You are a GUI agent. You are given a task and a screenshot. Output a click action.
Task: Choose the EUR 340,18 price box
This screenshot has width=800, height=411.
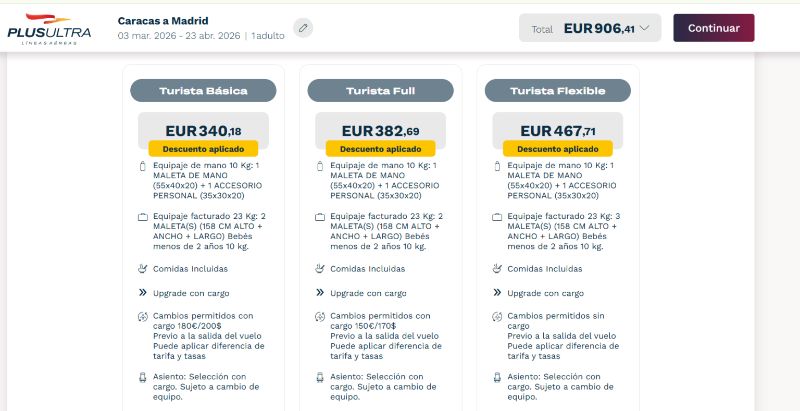pyautogui.click(x=203, y=130)
